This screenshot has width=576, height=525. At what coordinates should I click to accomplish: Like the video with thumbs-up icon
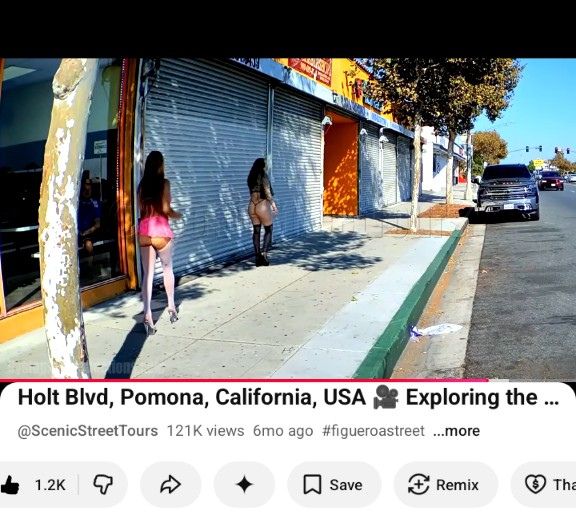pos(10,485)
